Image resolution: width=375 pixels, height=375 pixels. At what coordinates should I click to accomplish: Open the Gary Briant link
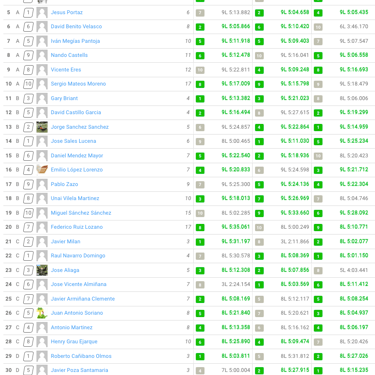[64, 98]
